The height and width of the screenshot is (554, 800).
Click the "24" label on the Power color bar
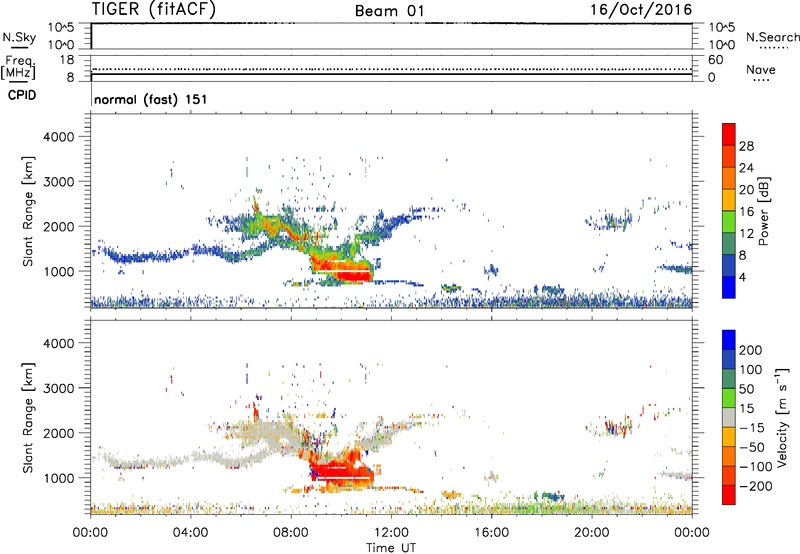tap(746, 168)
